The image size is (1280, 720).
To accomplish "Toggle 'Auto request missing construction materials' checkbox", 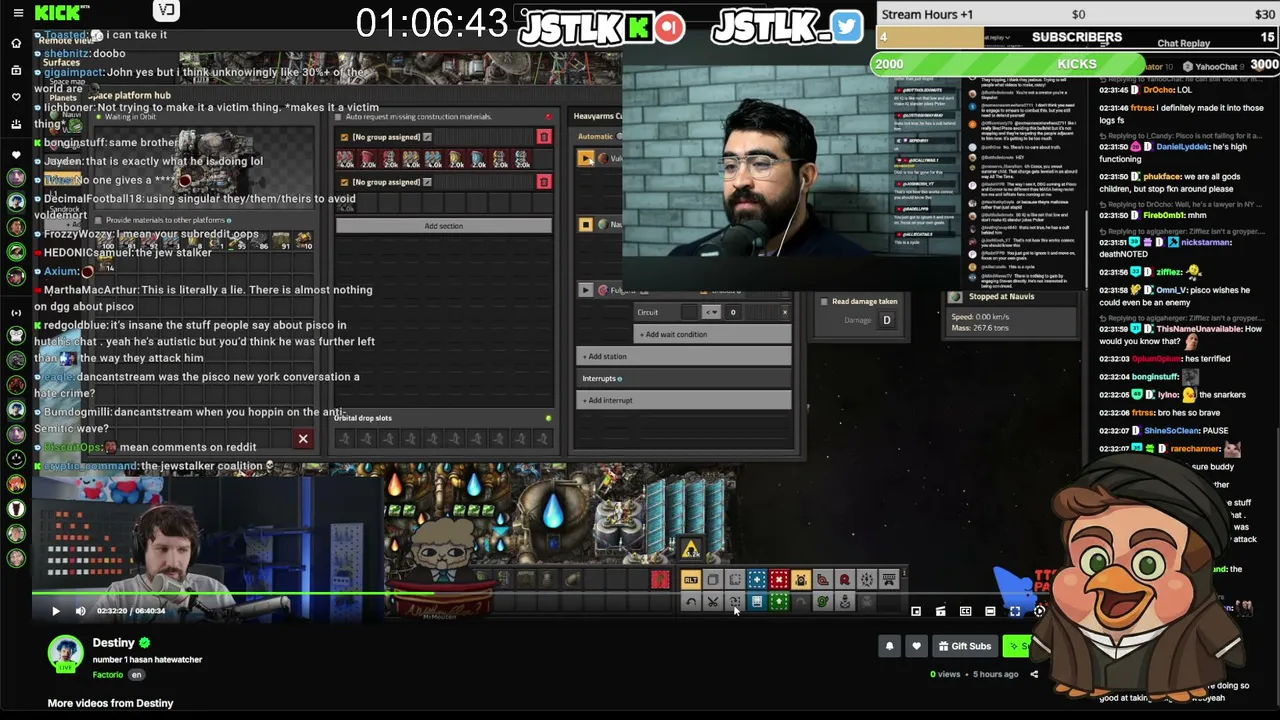I will pyautogui.click(x=340, y=117).
